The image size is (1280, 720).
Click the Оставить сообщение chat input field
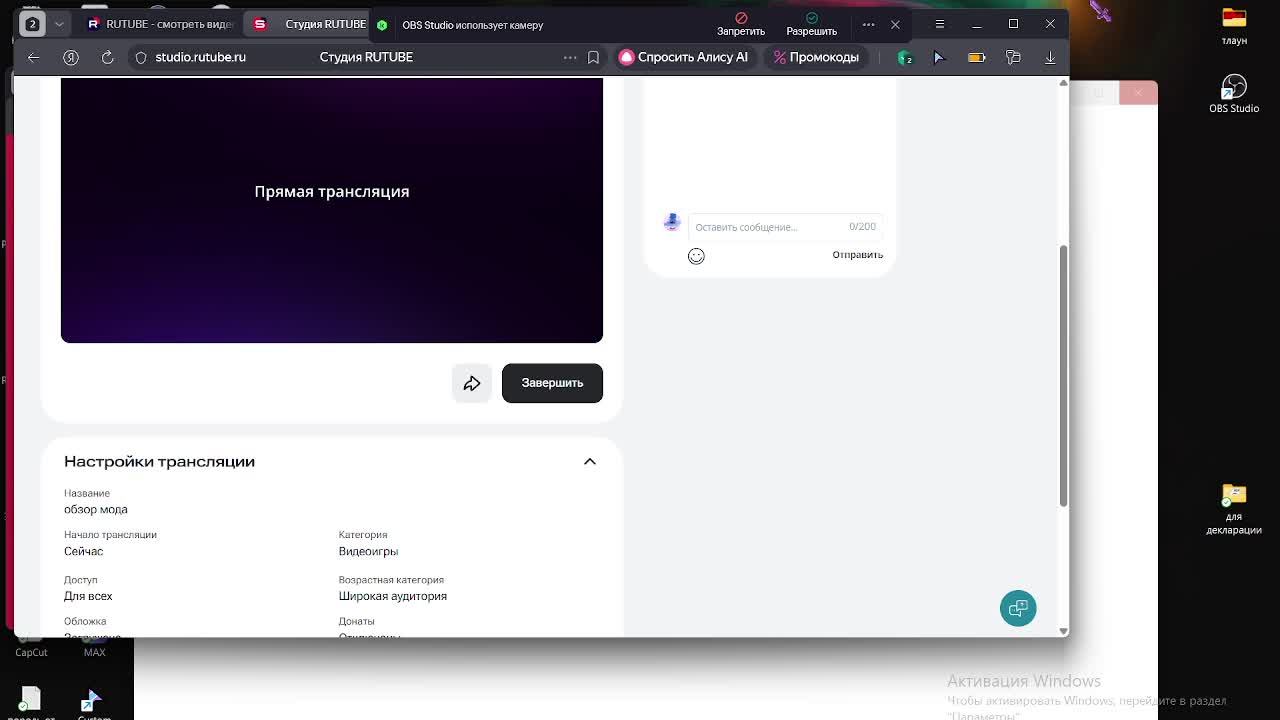[784, 227]
